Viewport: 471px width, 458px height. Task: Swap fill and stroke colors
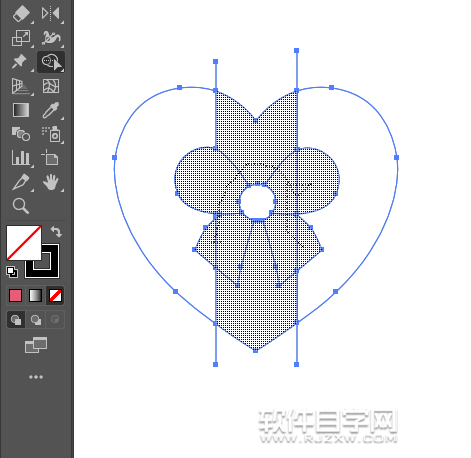click(x=56, y=231)
